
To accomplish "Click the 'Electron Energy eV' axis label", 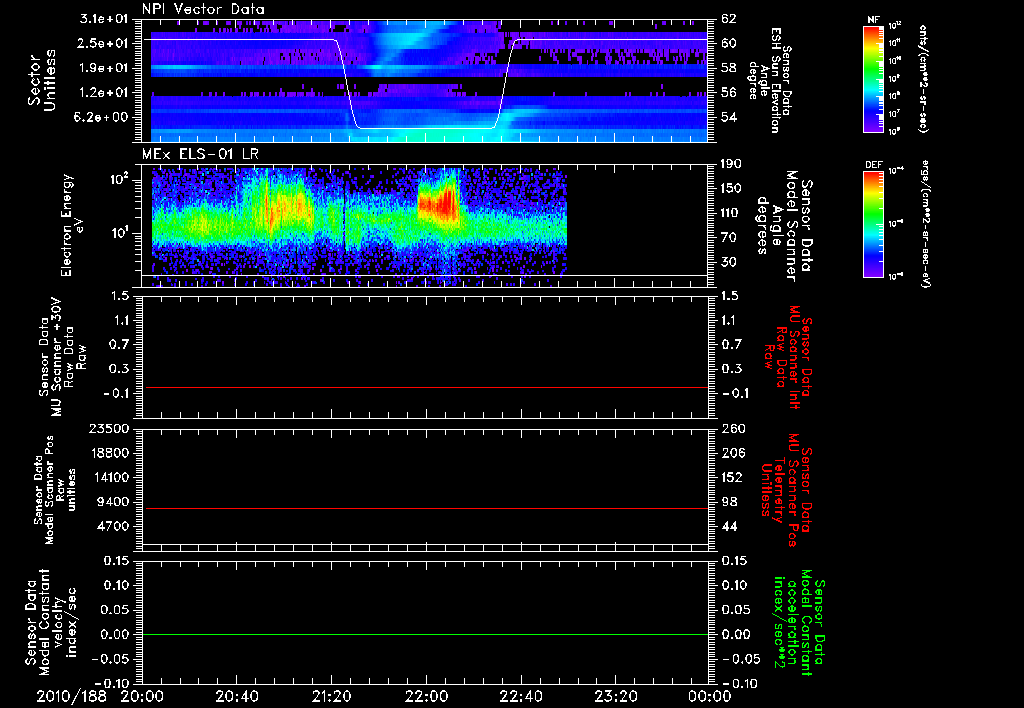I will 73,225.
